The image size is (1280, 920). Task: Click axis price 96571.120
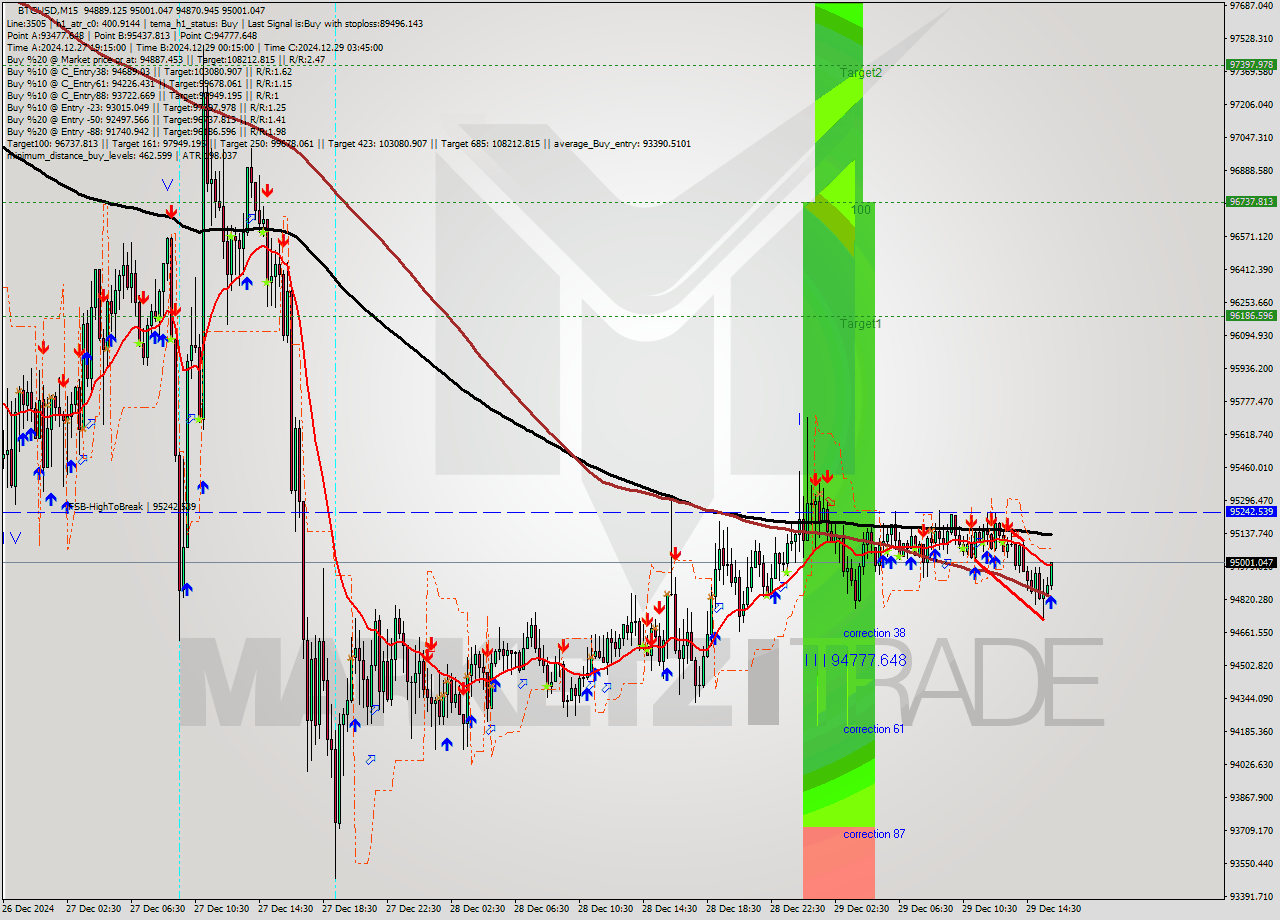pyautogui.click(x=1251, y=236)
